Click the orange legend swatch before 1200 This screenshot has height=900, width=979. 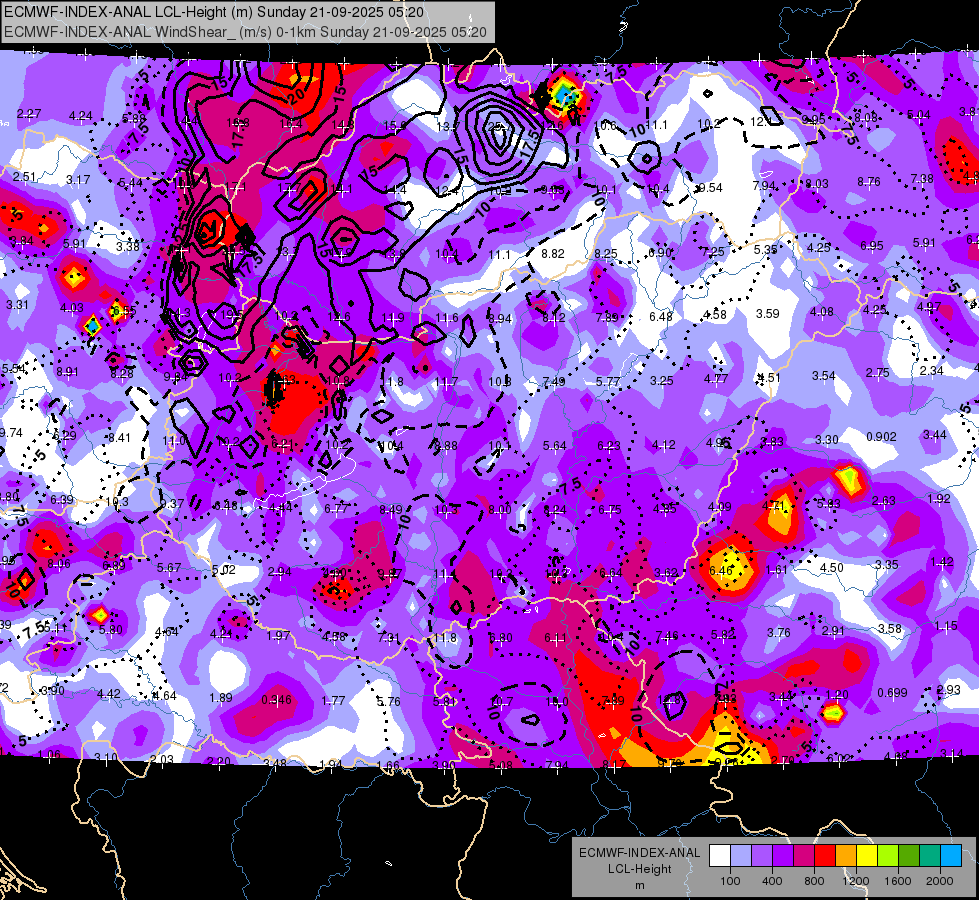(845, 856)
